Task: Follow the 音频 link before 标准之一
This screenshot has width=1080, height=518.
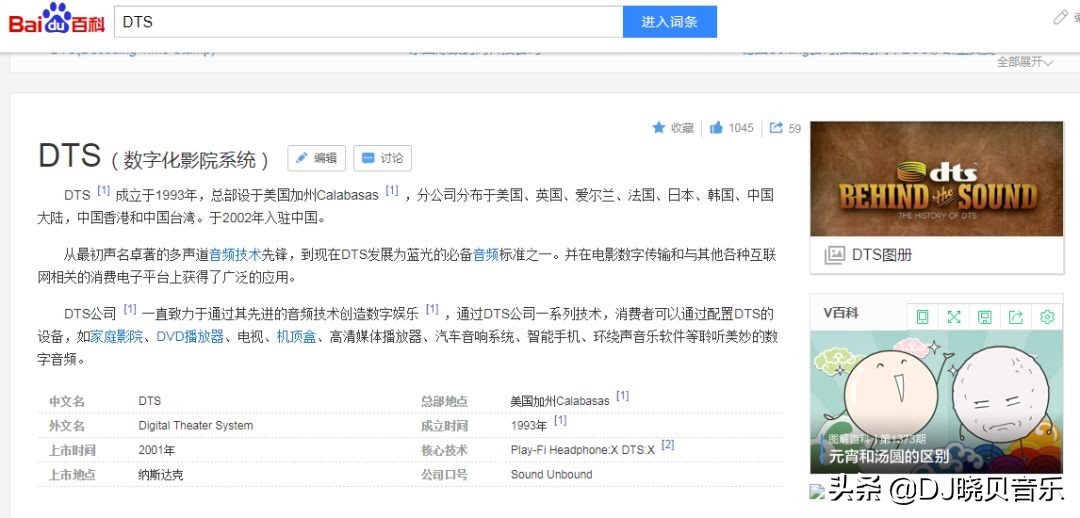Action: coord(486,255)
